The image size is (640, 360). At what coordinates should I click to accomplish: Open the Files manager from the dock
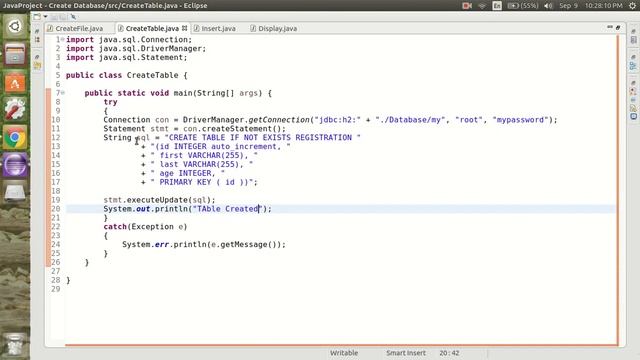(x=15, y=54)
